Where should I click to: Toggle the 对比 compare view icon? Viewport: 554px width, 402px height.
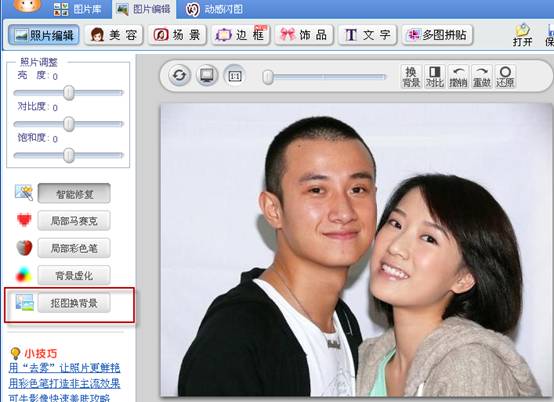coord(435,76)
